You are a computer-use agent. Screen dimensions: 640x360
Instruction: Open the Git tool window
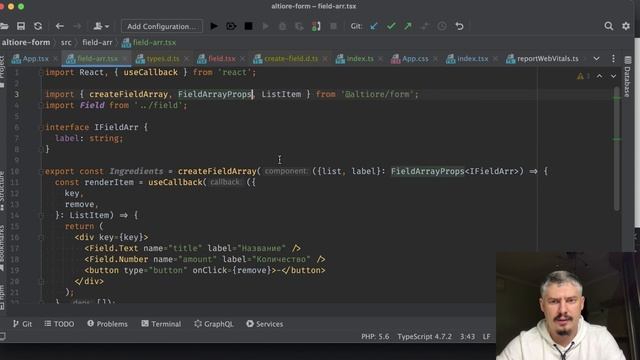(x=22, y=324)
